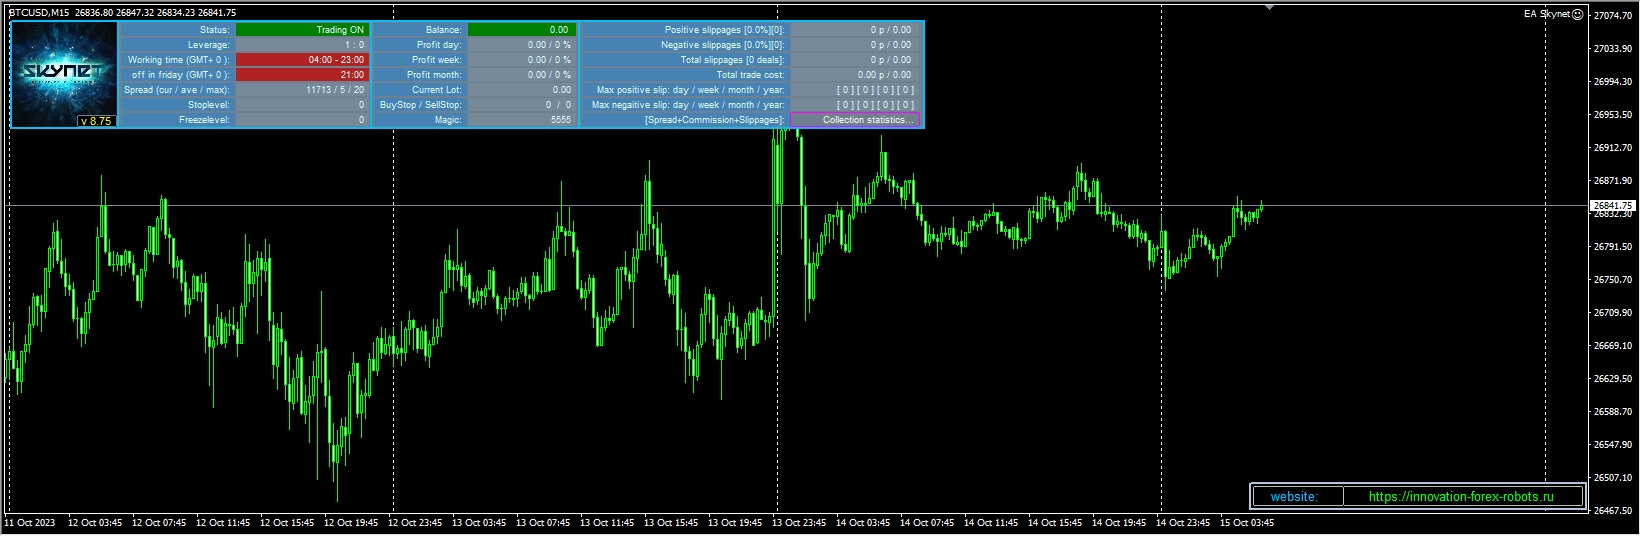Click the Spread value 11713 / 5 / 20
The image size is (1641, 536).
pyautogui.click(x=302, y=90)
